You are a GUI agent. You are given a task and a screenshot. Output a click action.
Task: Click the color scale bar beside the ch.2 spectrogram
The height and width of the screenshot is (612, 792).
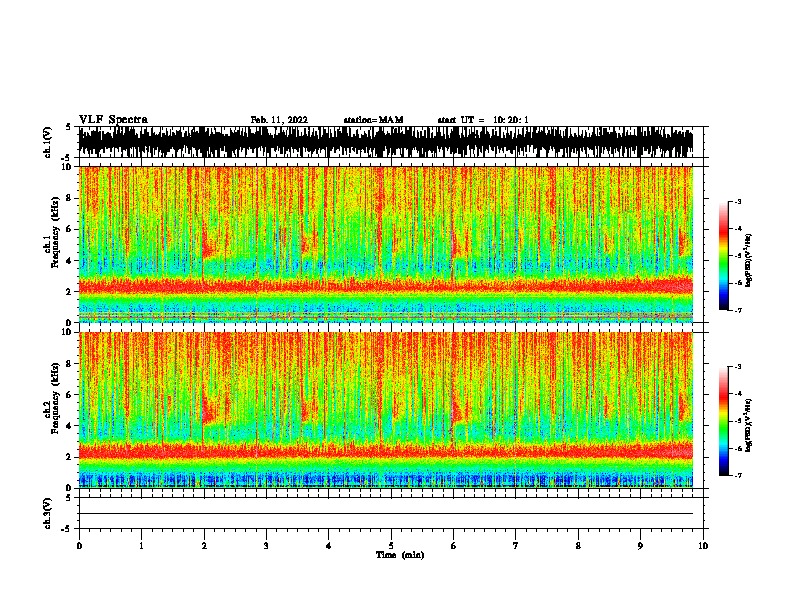click(724, 421)
